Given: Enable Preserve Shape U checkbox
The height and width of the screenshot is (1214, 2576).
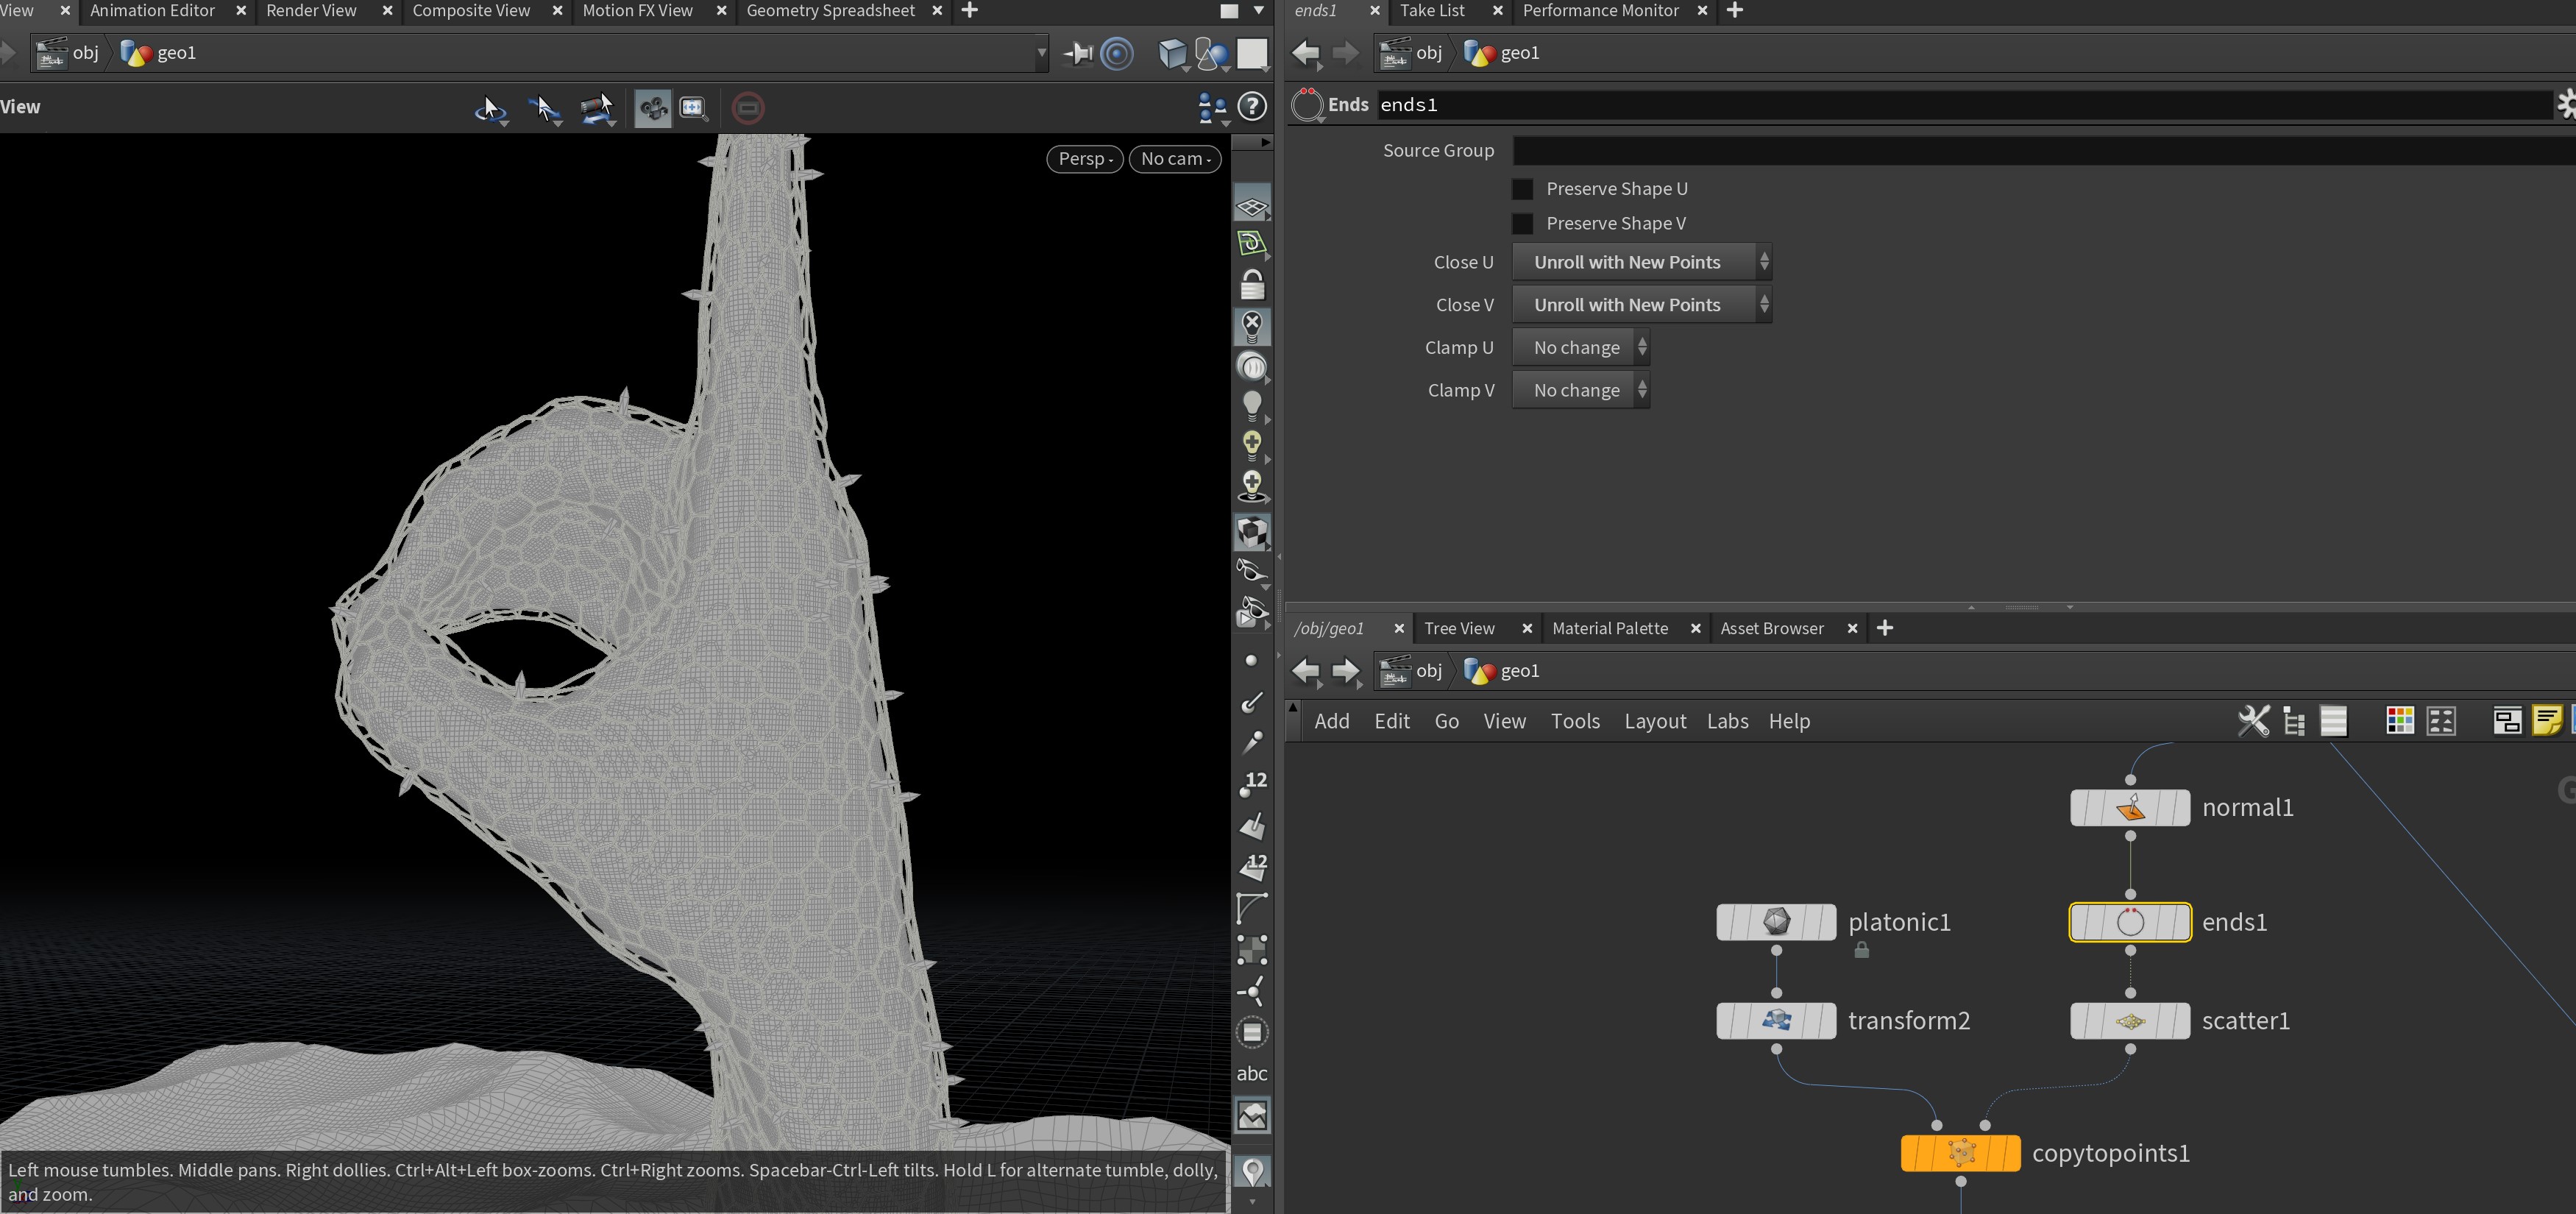Looking at the screenshot, I should tap(1522, 189).
